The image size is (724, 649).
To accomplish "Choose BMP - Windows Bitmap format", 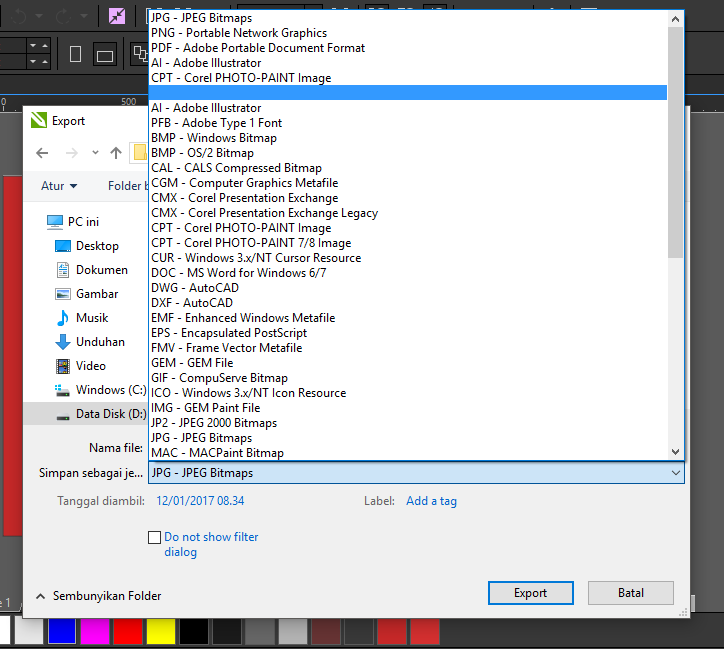I will point(408,138).
